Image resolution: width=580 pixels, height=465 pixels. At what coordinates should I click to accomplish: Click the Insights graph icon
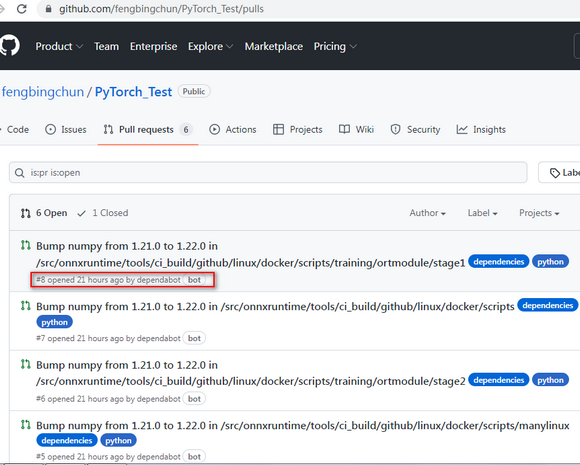click(x=462, y=129)
